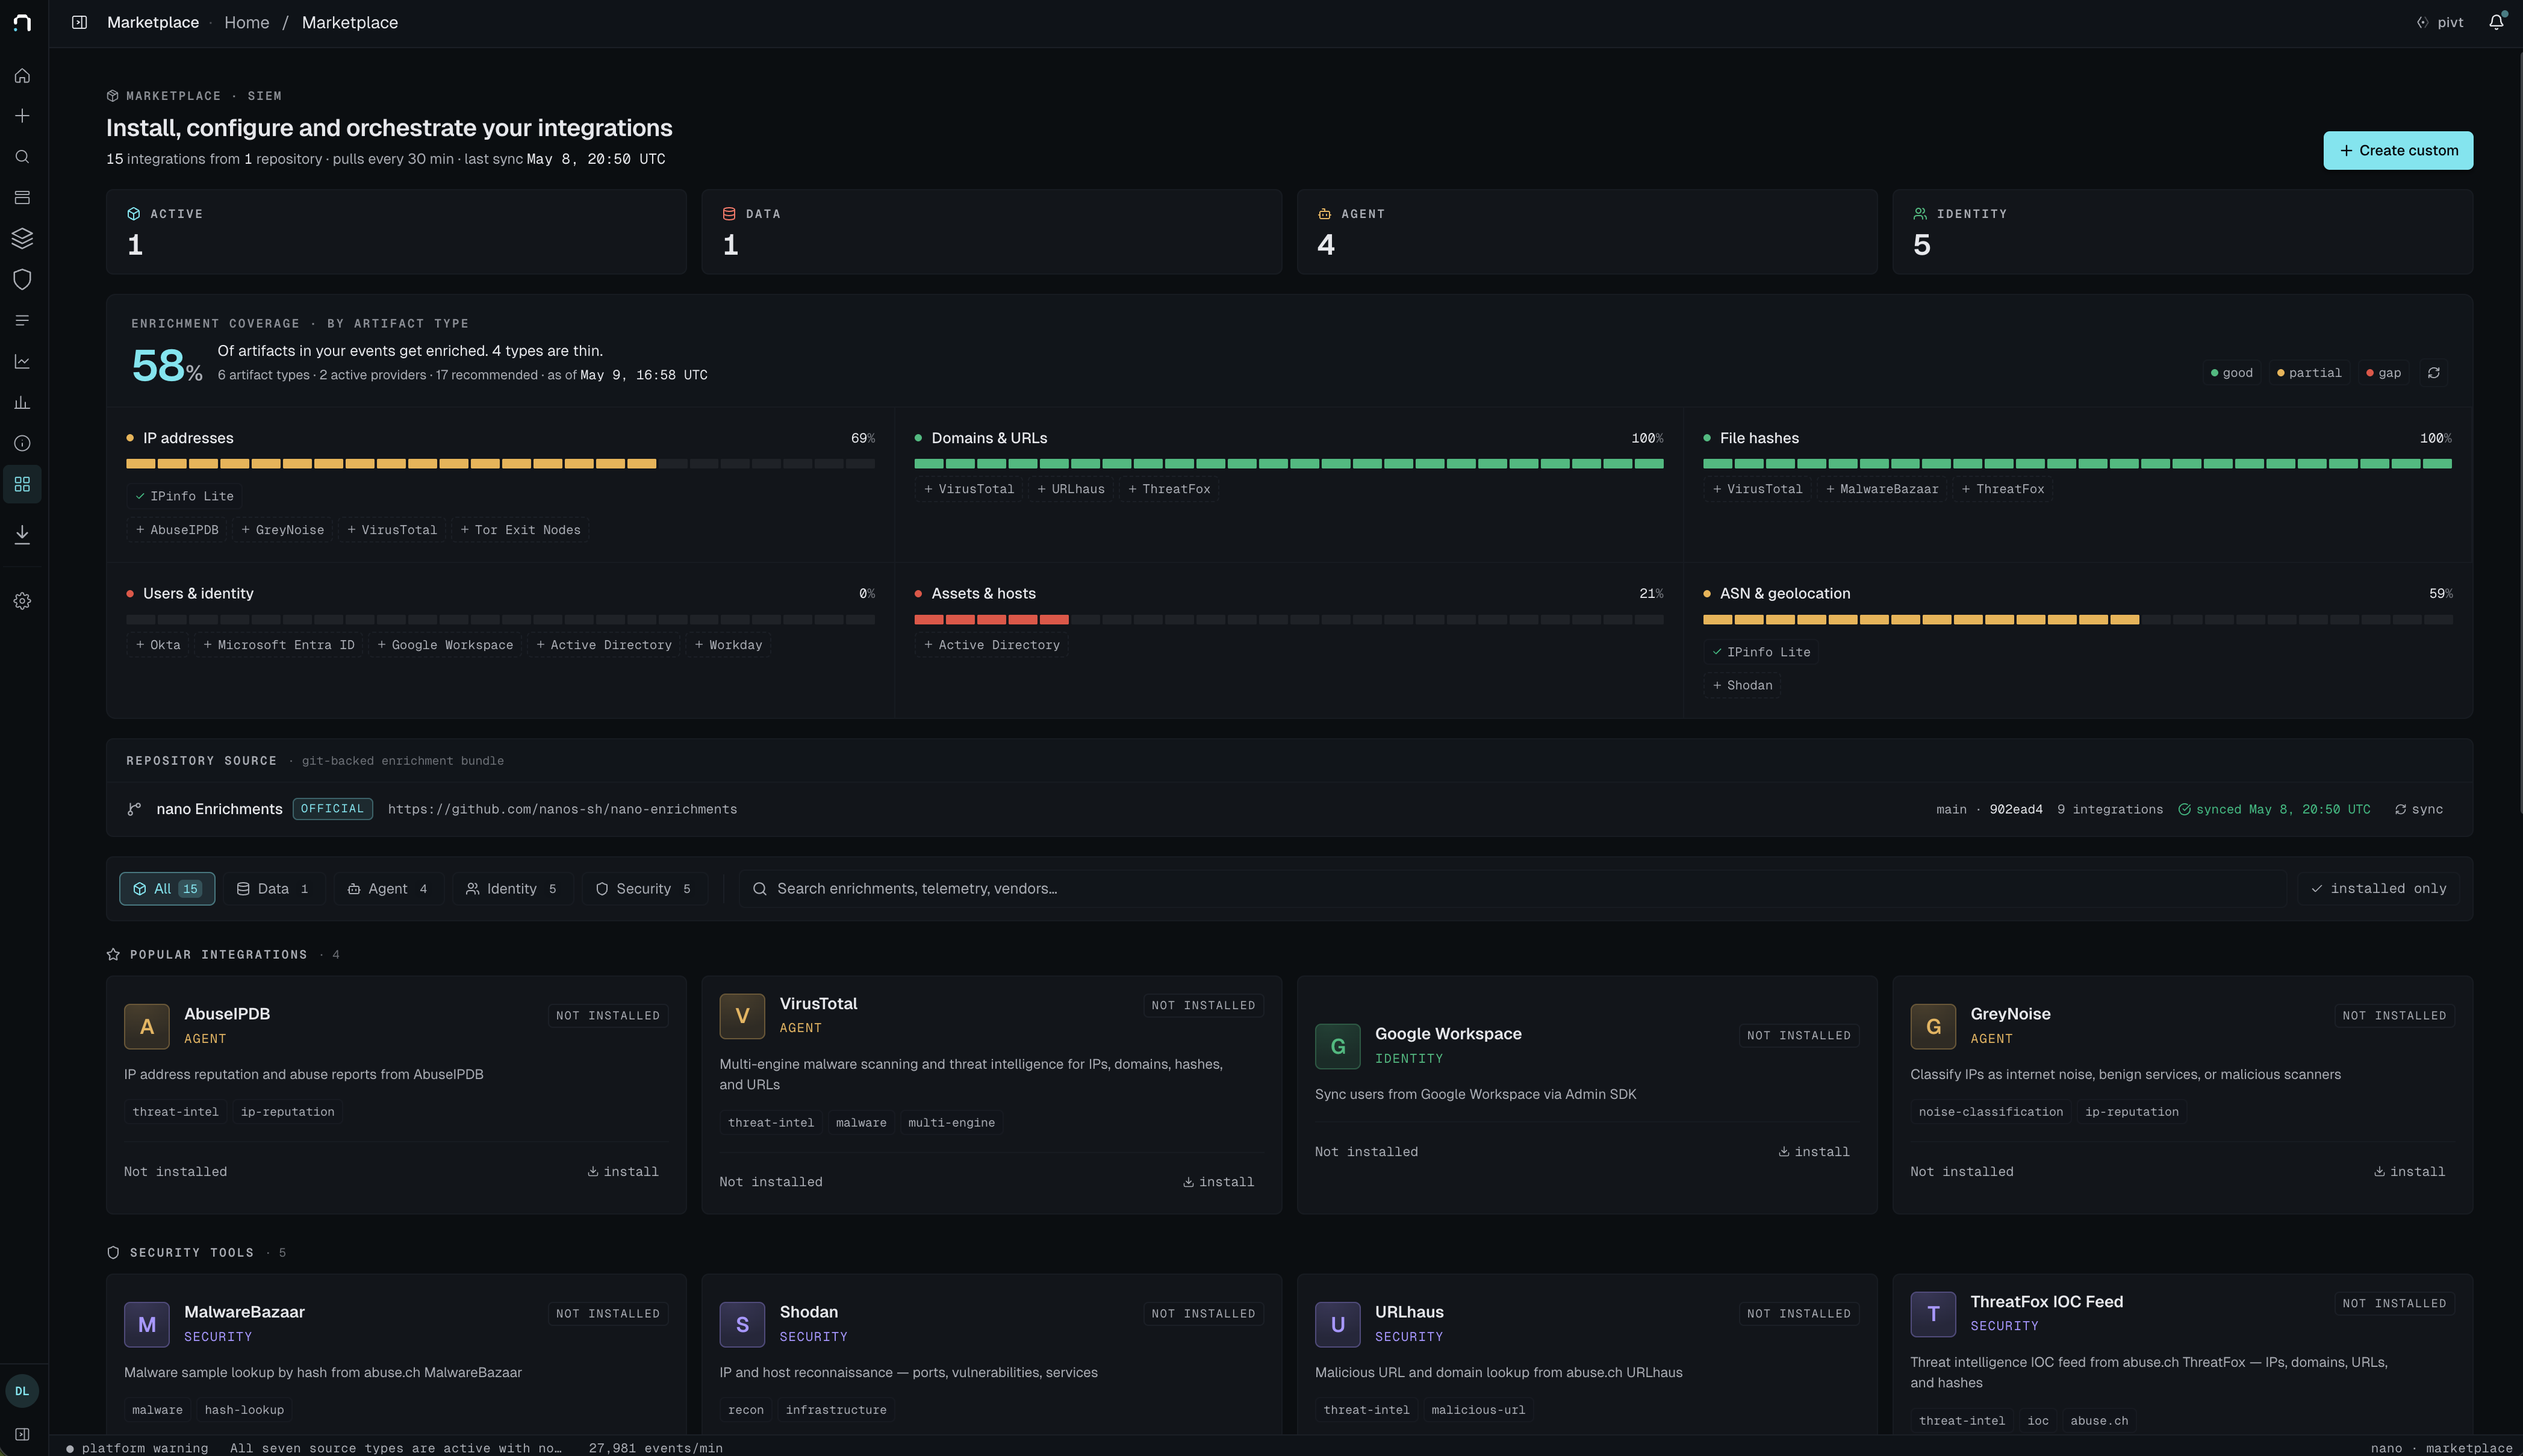
Task: Select the All 15 filter tab
Action: [x=167, y=889]
